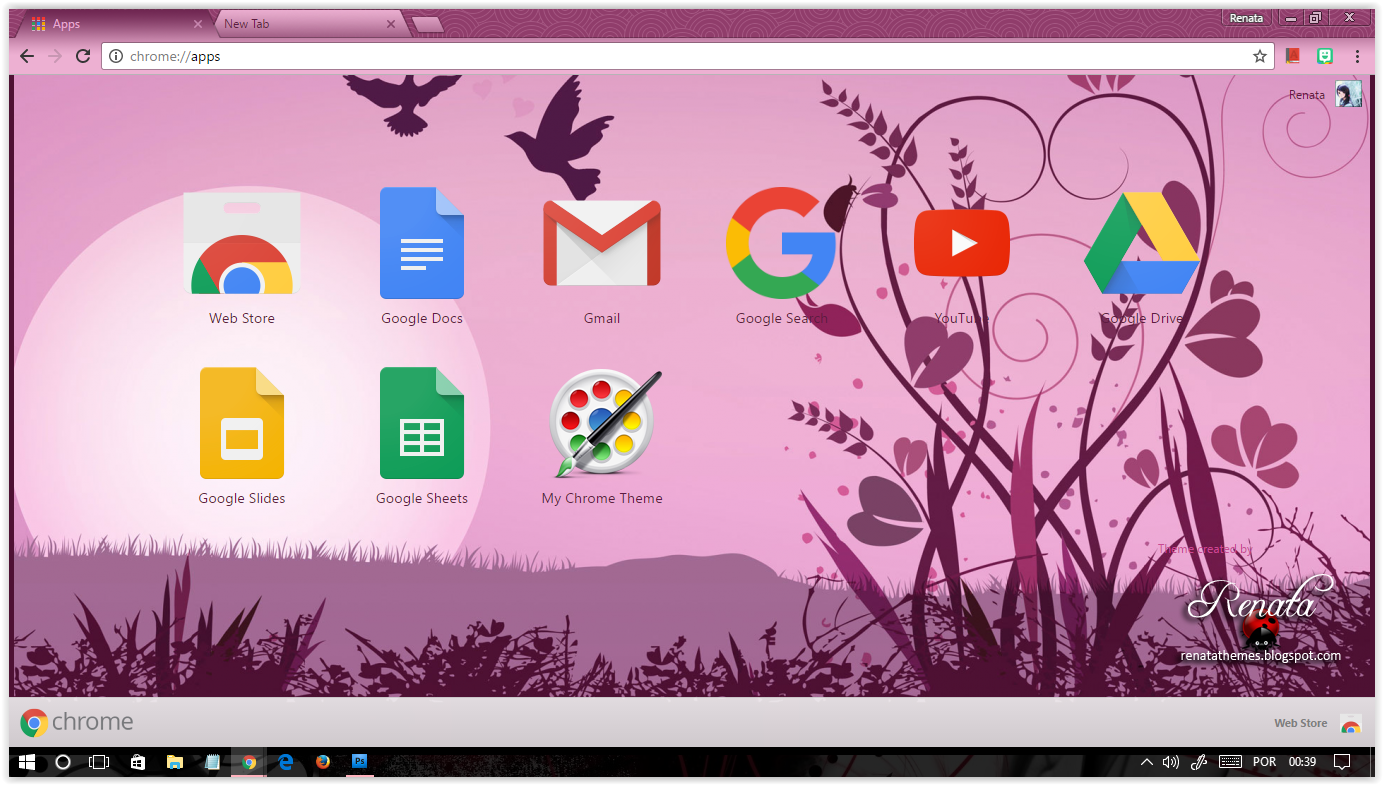The width and height of the screenshot is (1383, 785).
Task: Open the Chrome three-dot menu
Action: [x=1357, y=56]
